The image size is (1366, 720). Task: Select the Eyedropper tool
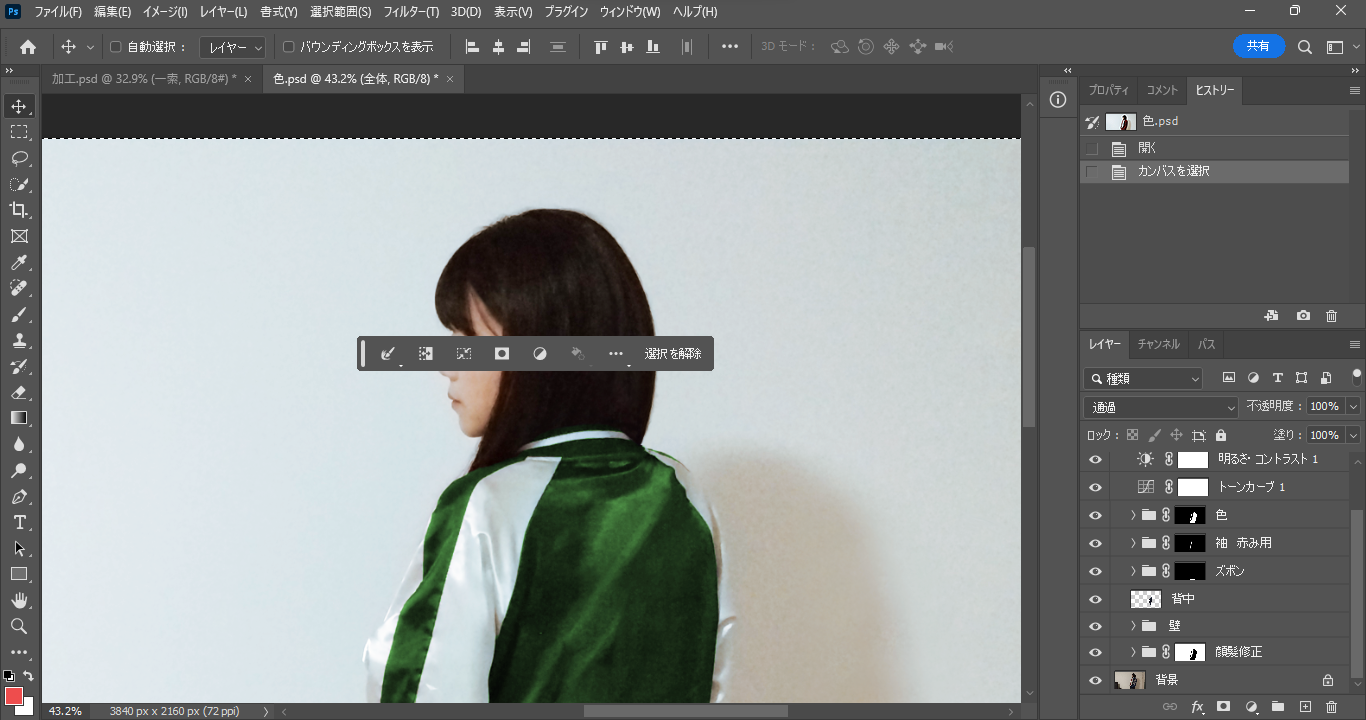click(x=19, y=263)
